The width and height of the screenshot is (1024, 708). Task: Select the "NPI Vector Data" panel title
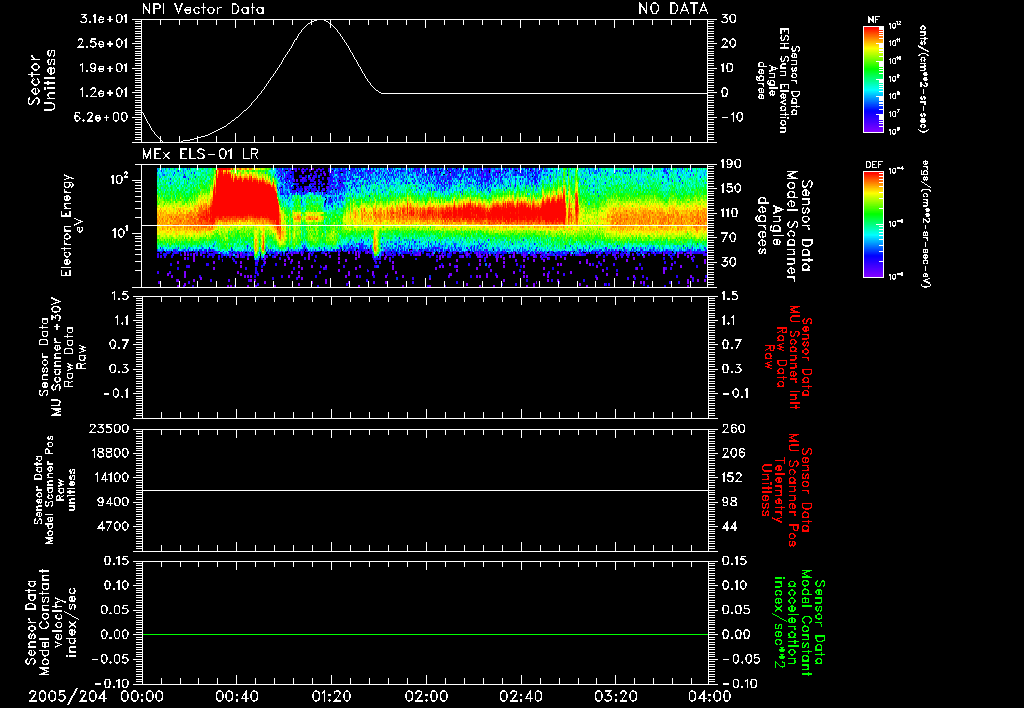[x=203, y=9]
